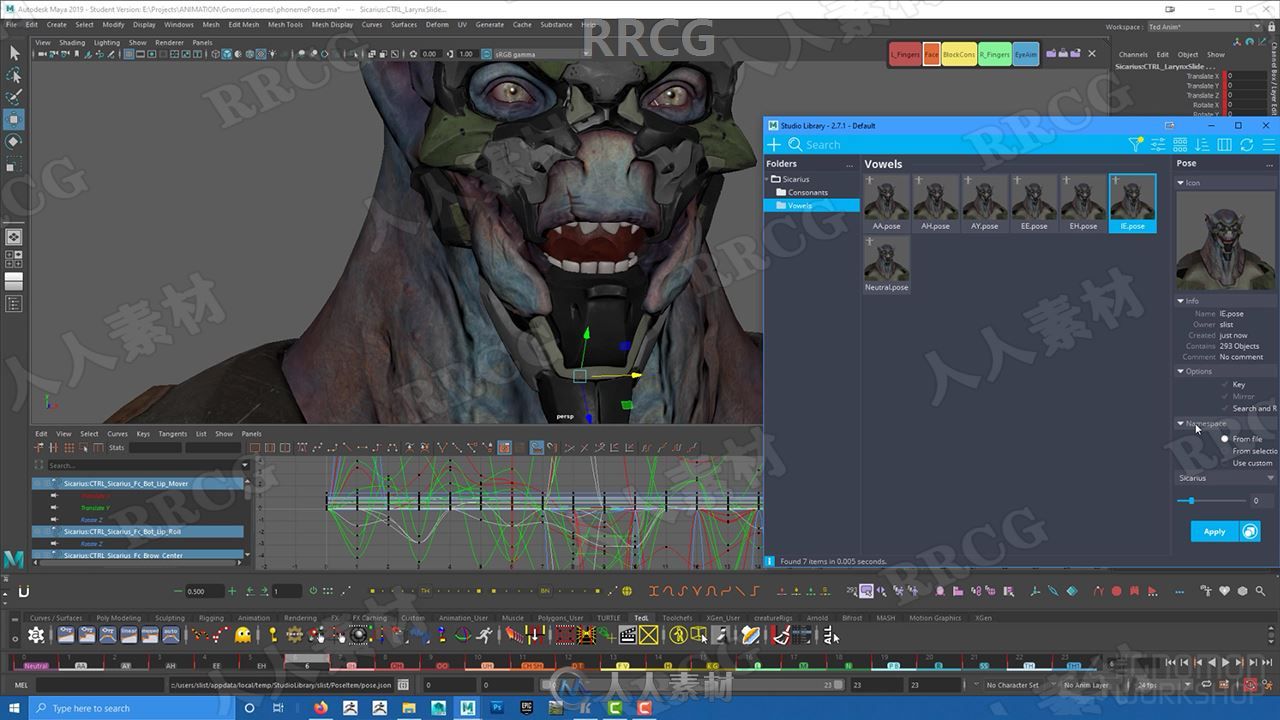The width and height of the screenshot is (1280, 720).
Task: Select the Neutral.pose thumbnail
Action: (x=886, y=264)
